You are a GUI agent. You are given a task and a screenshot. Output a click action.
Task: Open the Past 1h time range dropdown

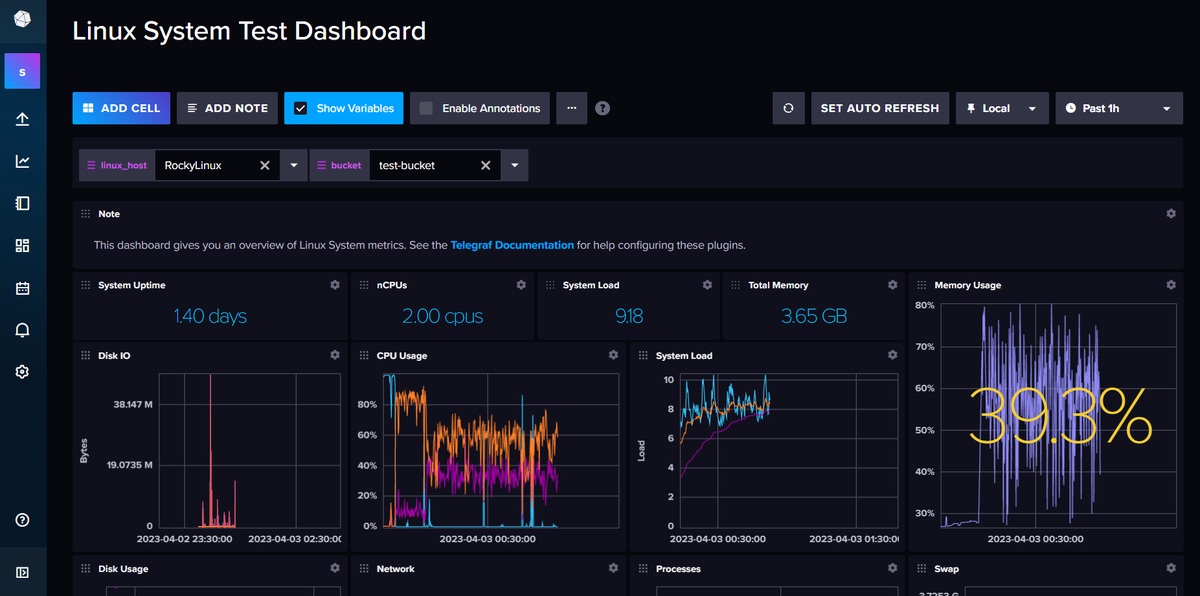coord(1118,108)
